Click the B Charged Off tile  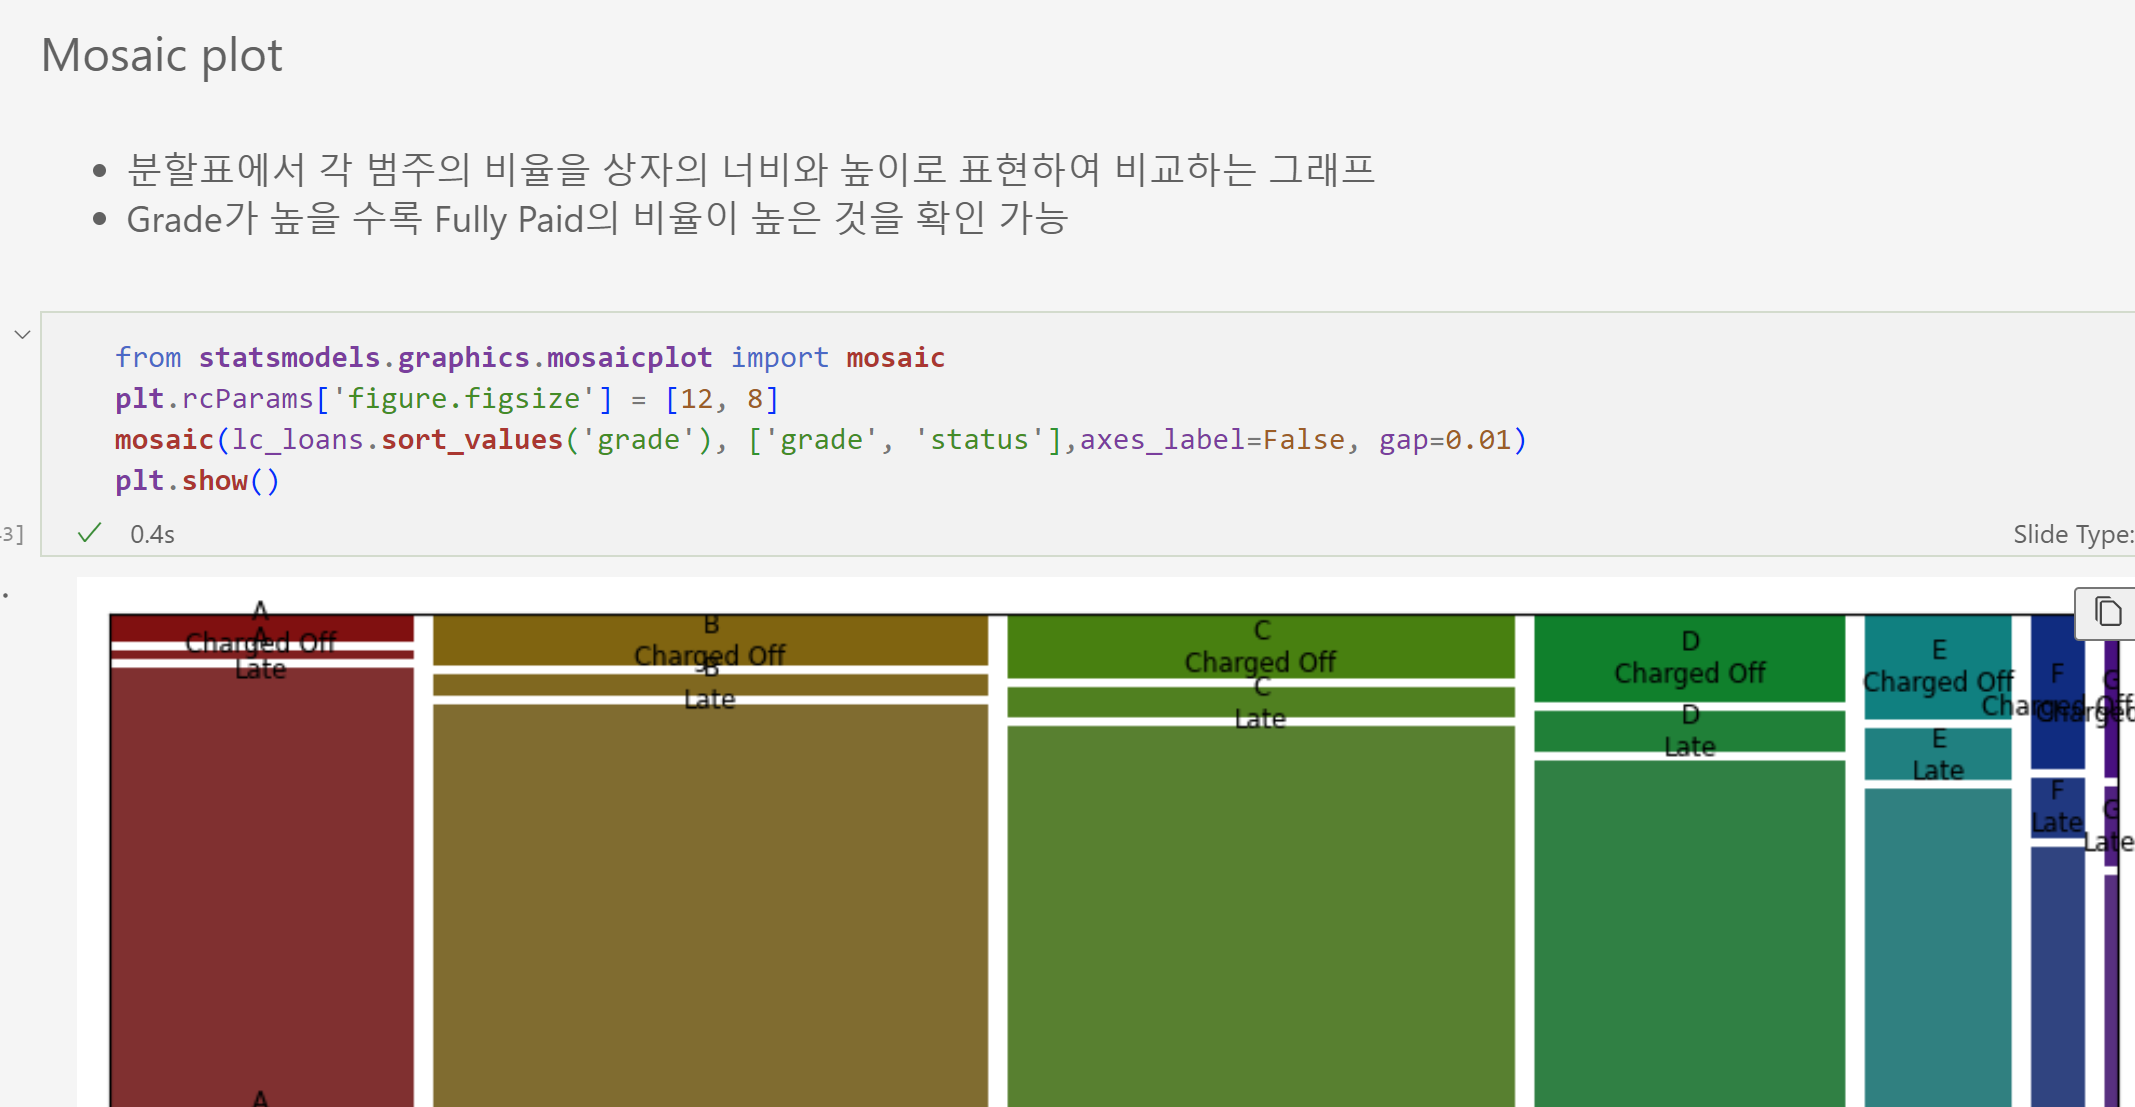tap(710, 640)
